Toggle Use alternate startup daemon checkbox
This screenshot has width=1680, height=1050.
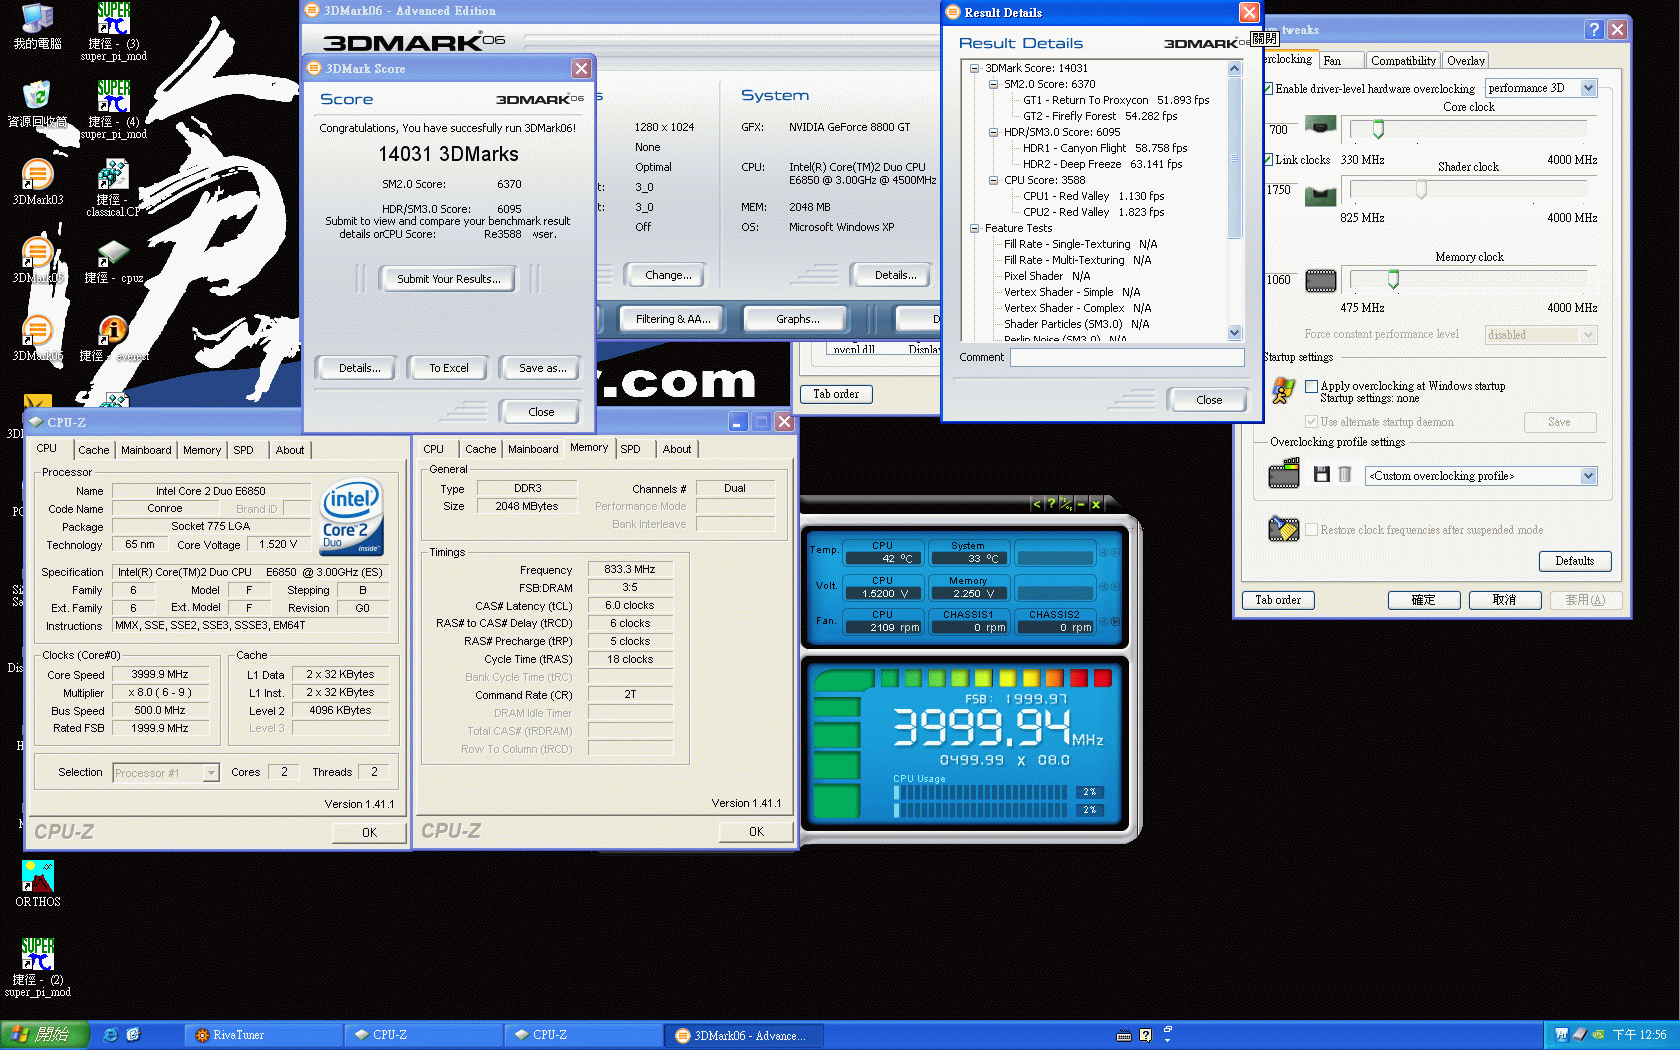pyautogui.click(x=1311, y=422)
